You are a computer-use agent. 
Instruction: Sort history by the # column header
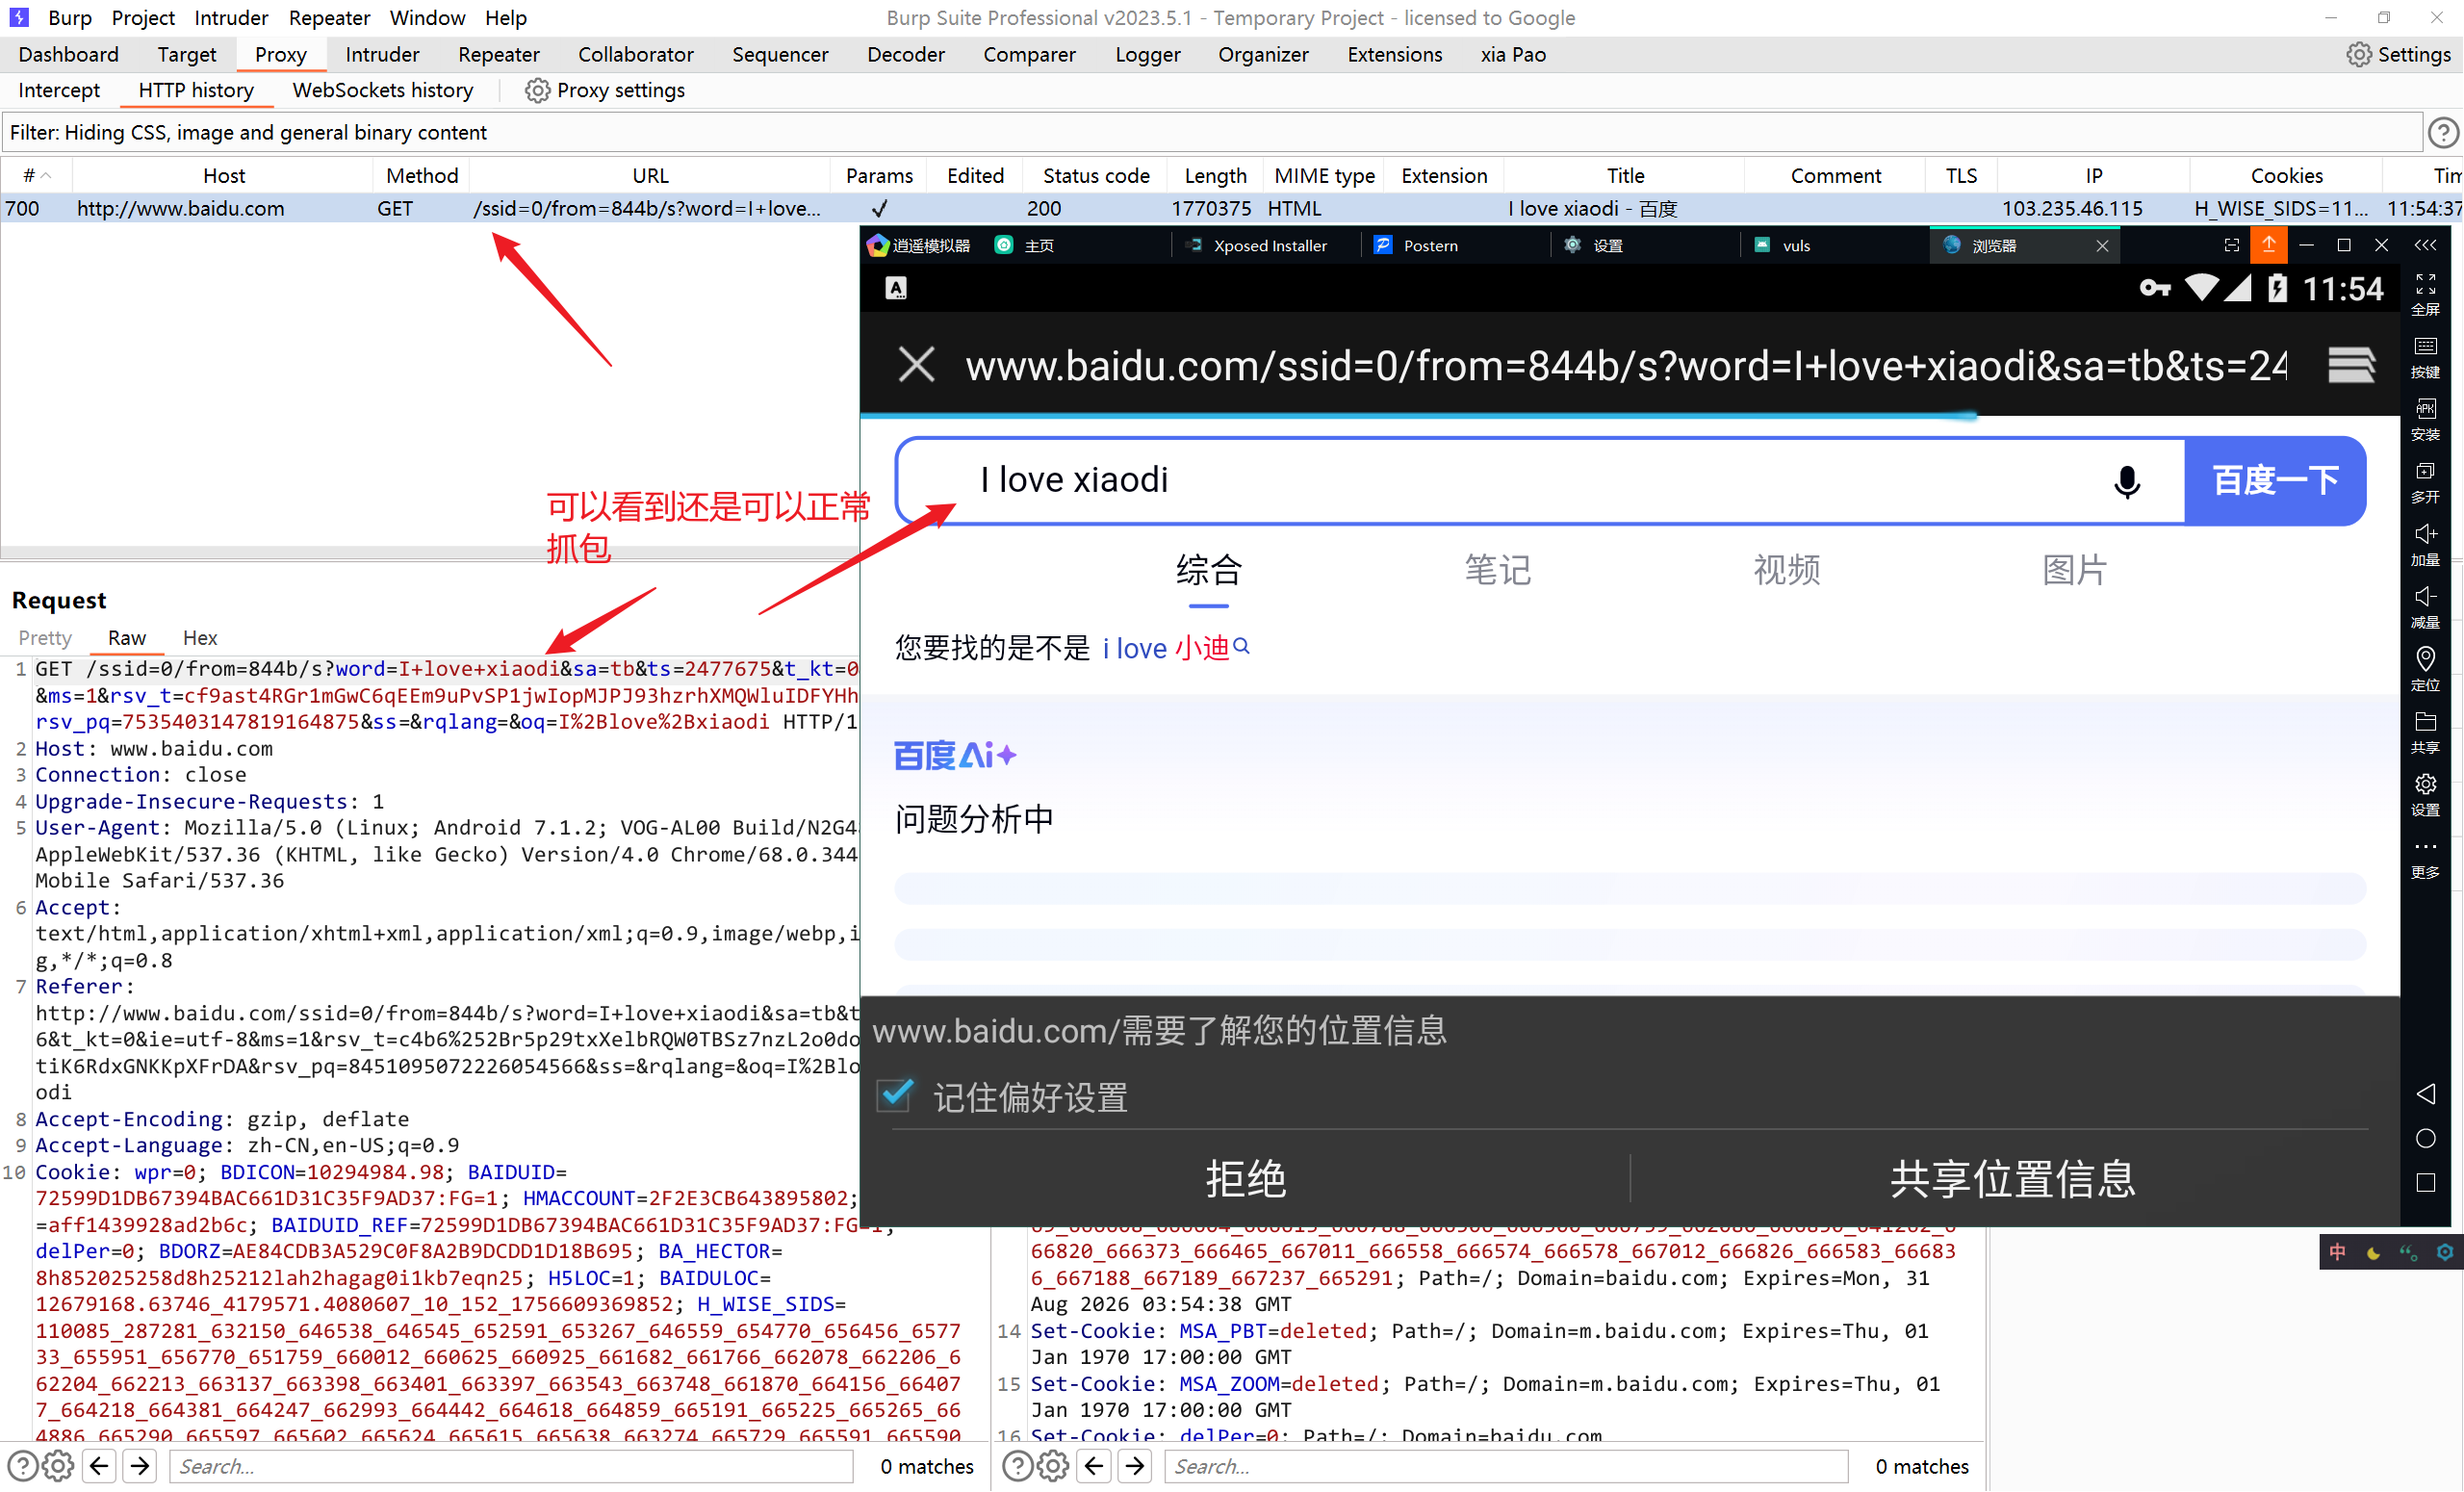pyautogui.click(x=30, y=175)
